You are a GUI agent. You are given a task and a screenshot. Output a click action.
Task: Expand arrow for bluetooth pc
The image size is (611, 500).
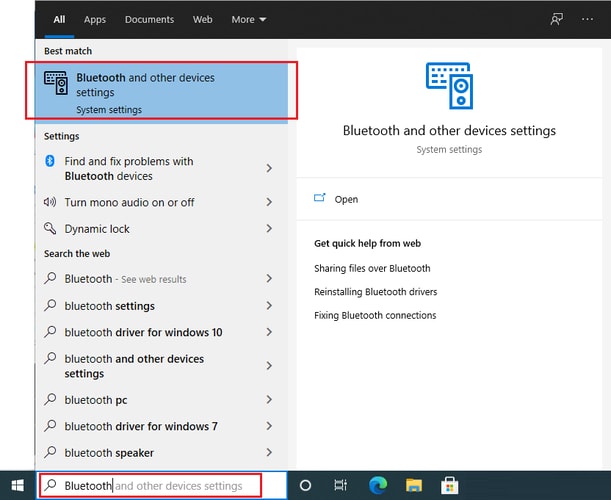click(x=269, y=399)
